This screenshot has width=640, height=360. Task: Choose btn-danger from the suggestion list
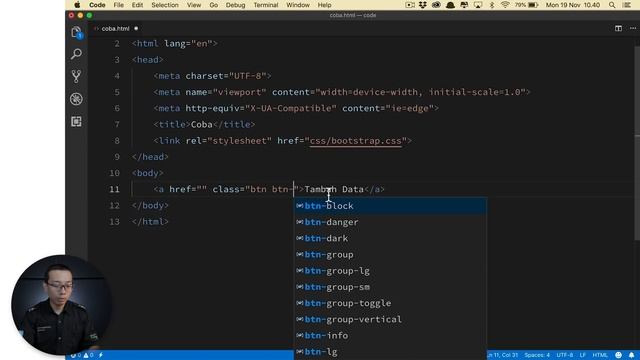390,222
